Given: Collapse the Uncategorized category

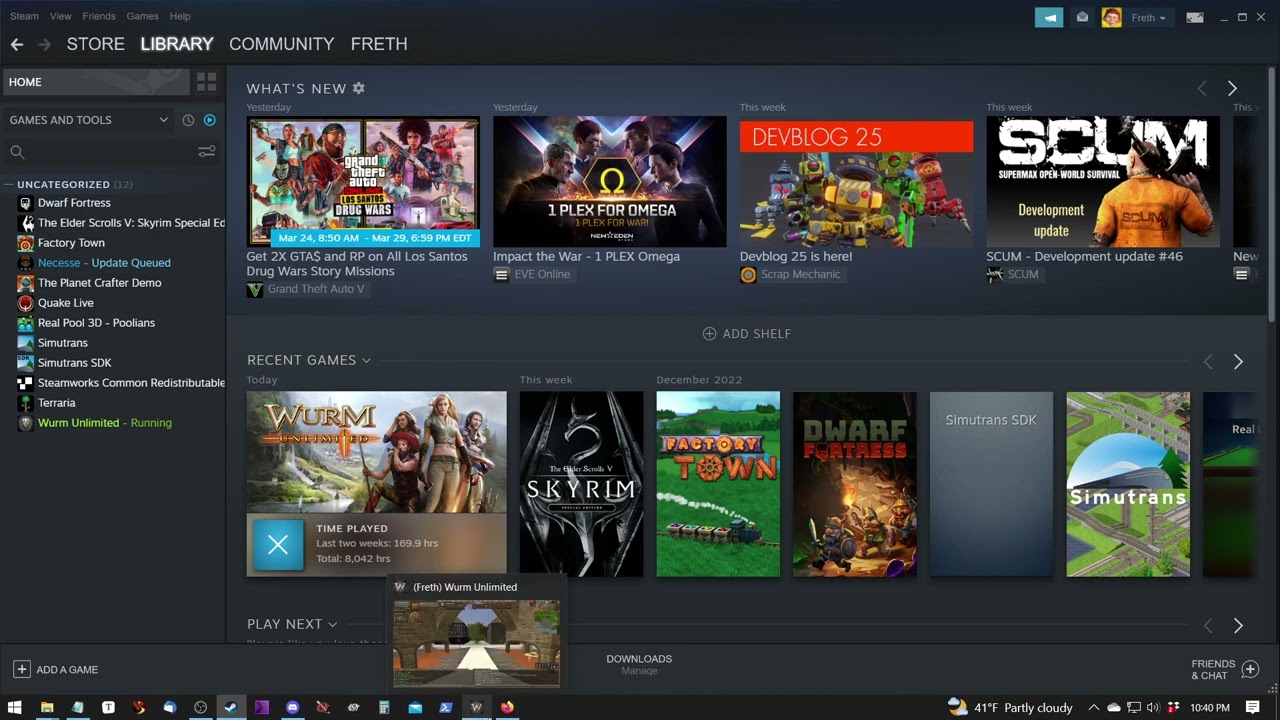Looking at the screenshot, I should [8, 184].
